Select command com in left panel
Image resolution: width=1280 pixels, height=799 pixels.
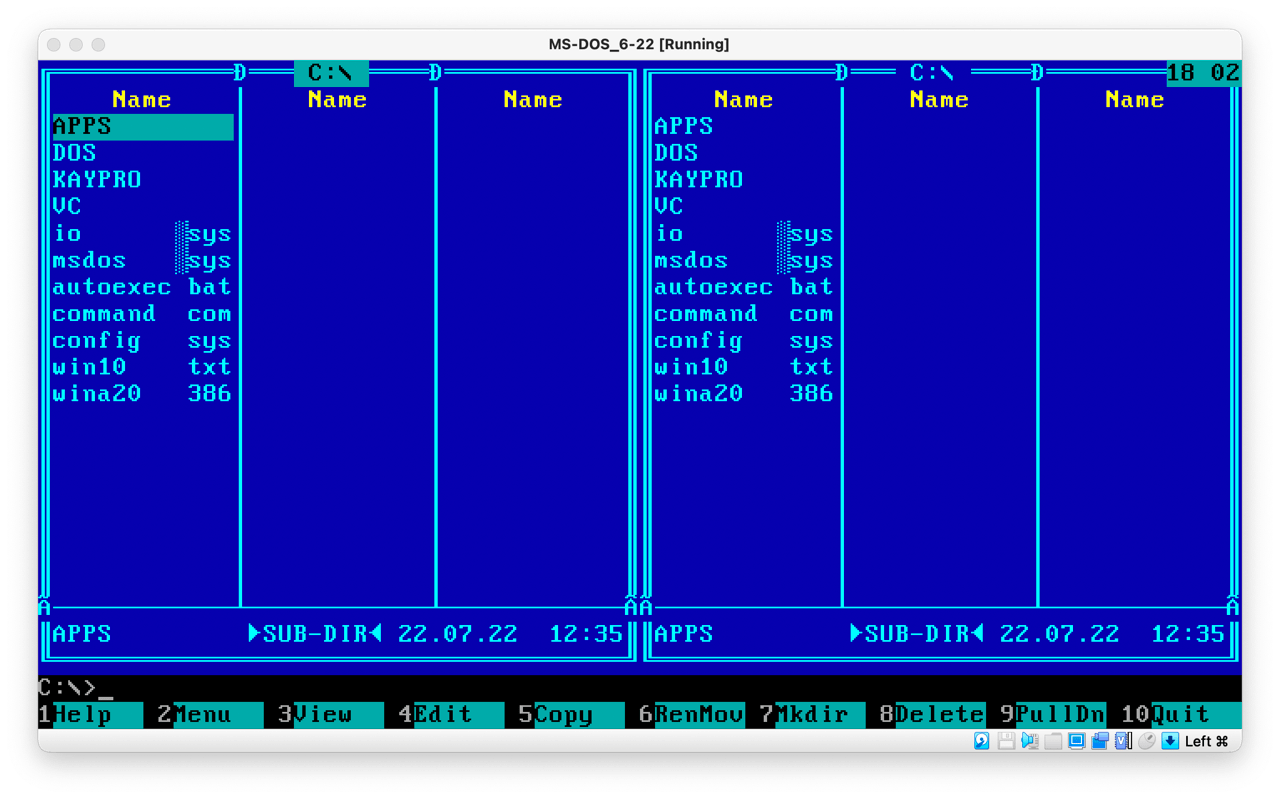point(142,314)
